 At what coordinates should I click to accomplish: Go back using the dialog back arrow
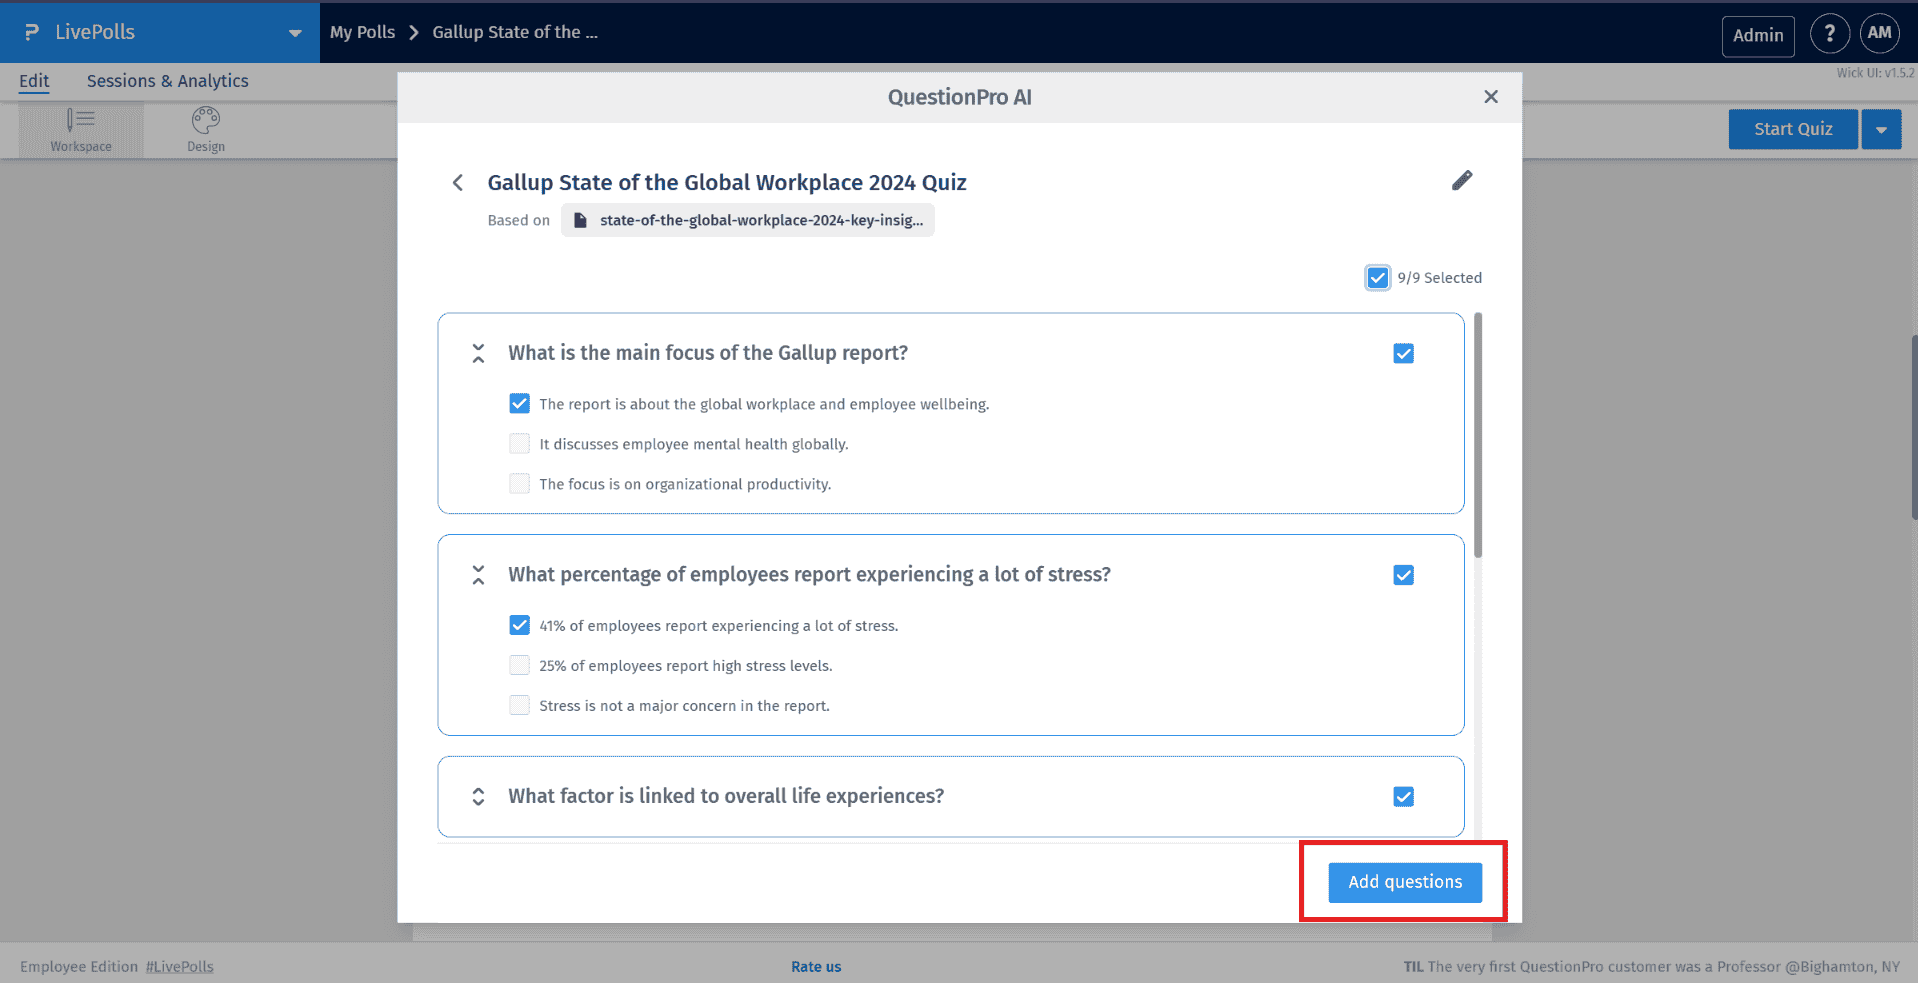(458, 182)
